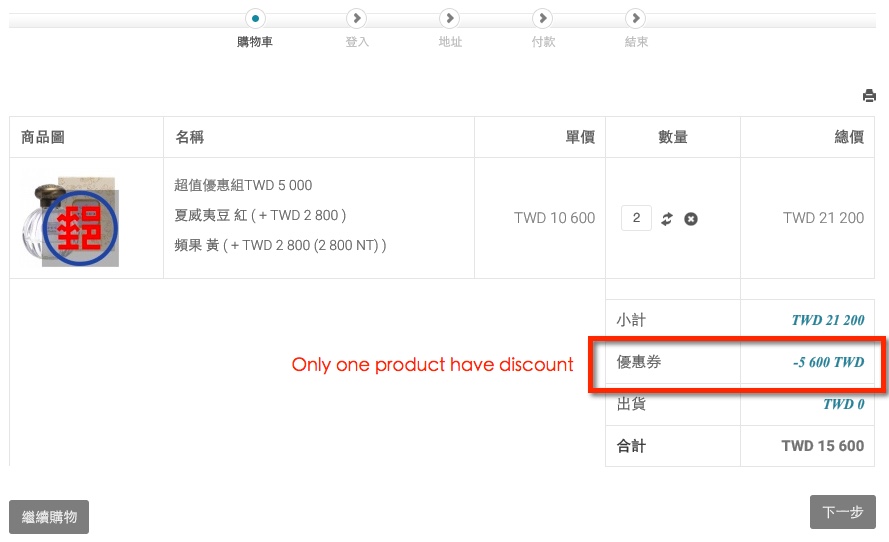Select the 登入 step label
This screenshot has width=889, height=542.
coord(357,42)
